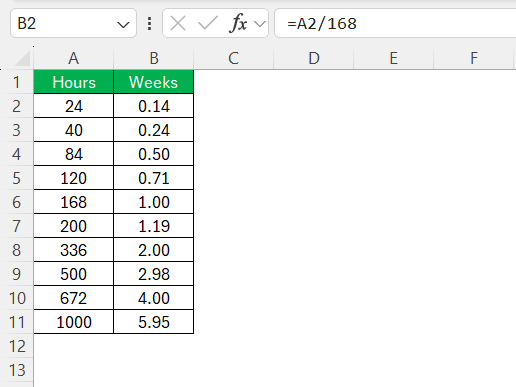Select the cell containing 0.71
516x387 pixels.
[x=154, y=178]
